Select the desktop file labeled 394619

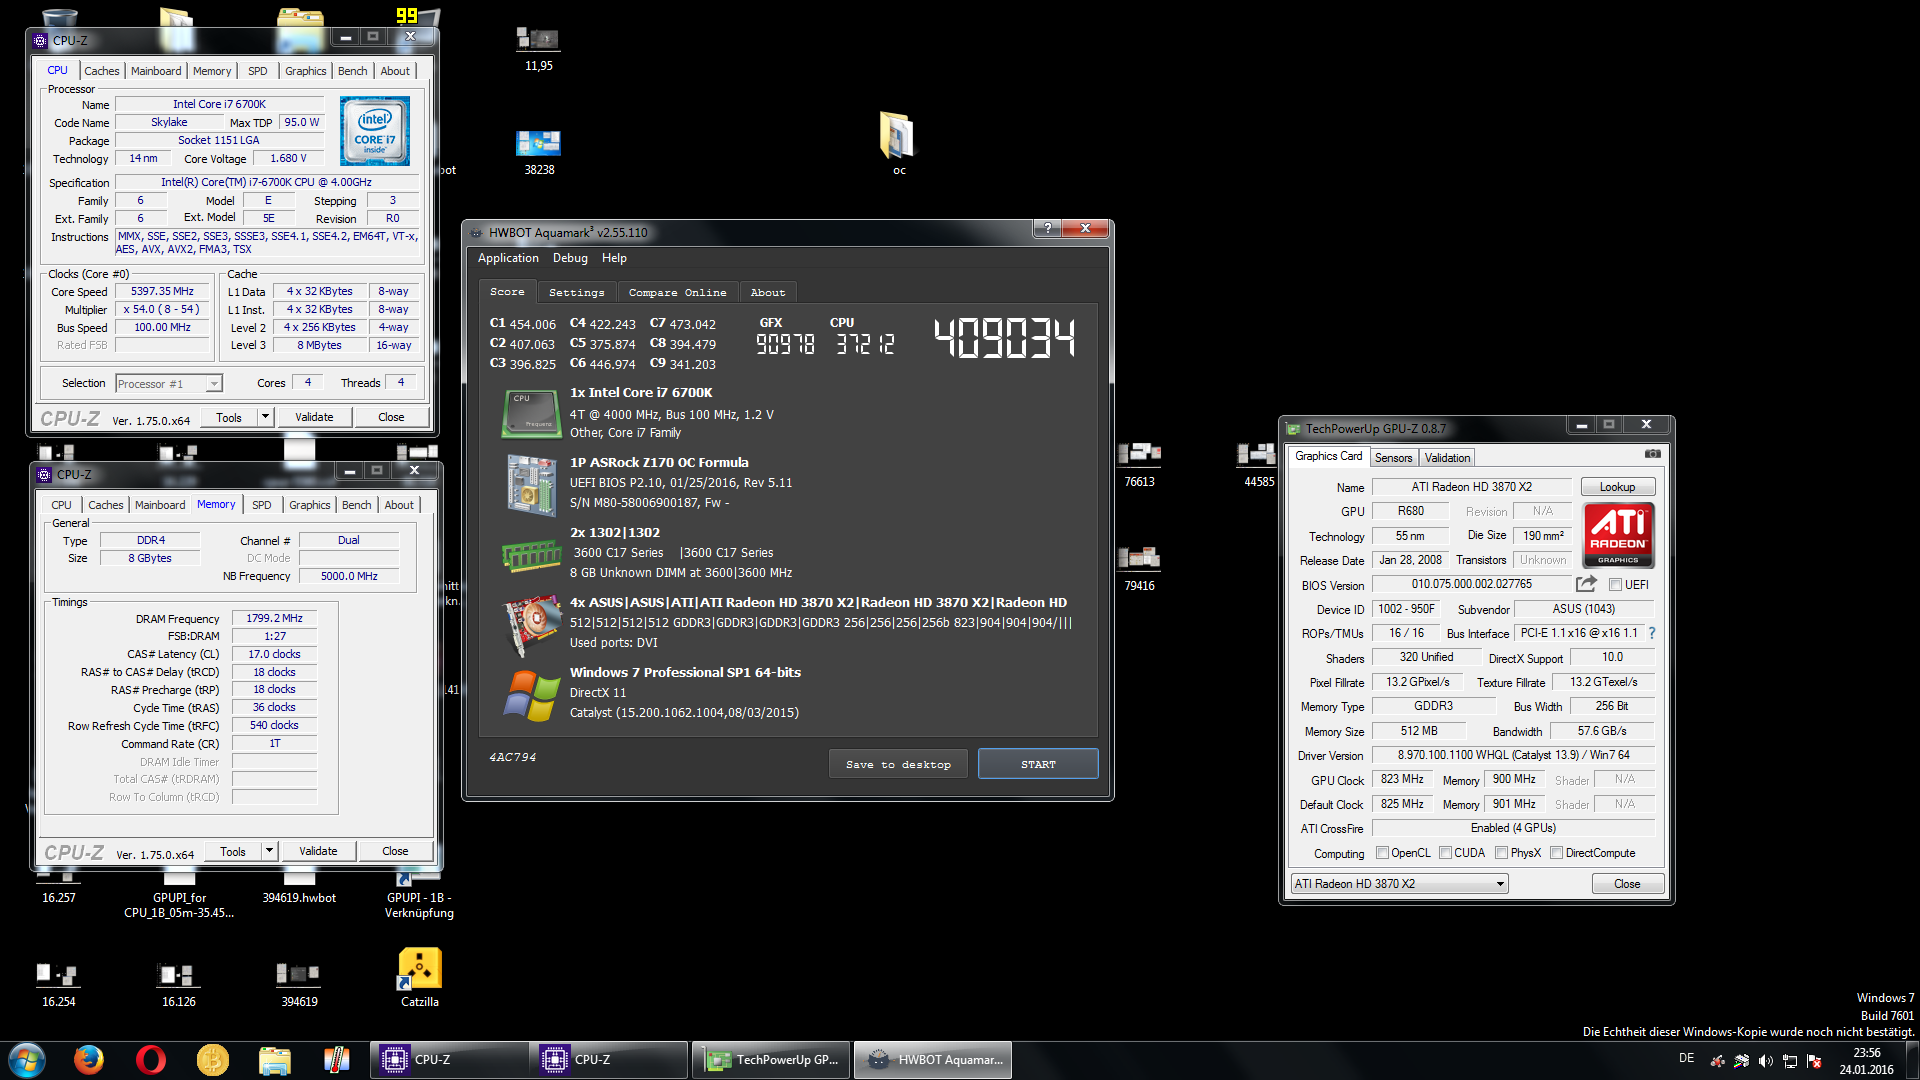[x=299, y=984]
